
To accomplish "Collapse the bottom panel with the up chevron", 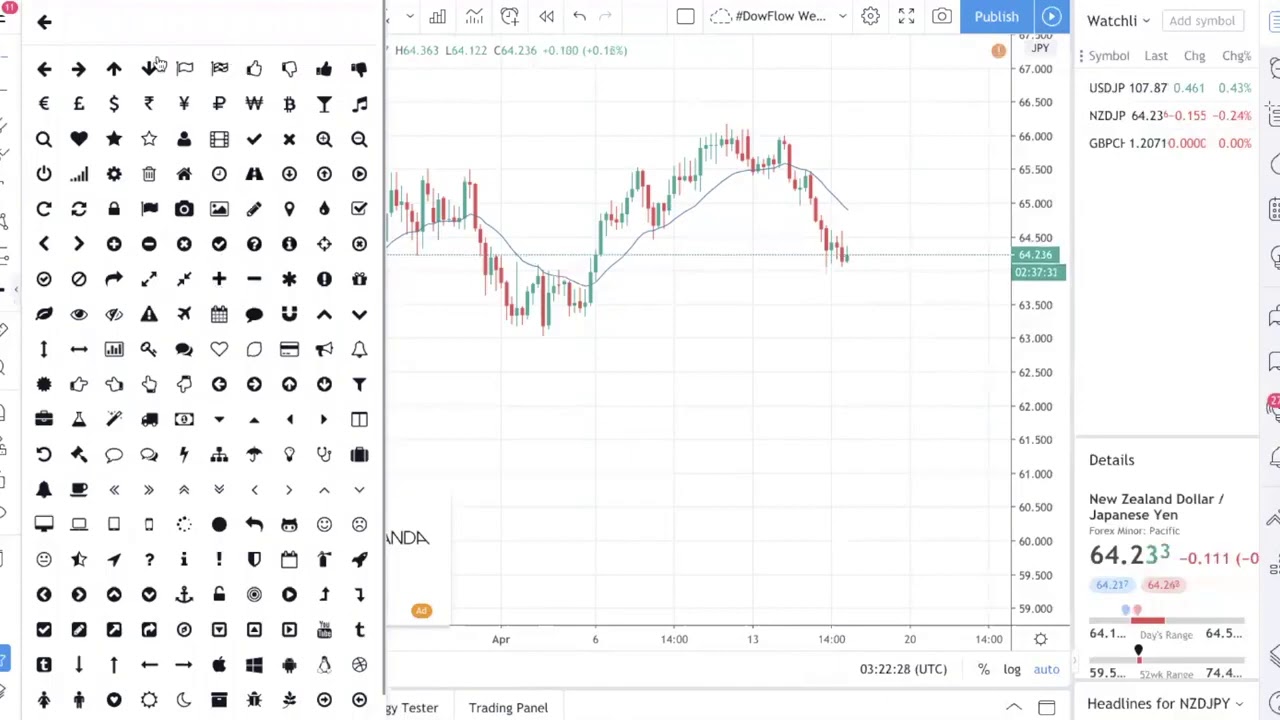I will coord(1013,707).
